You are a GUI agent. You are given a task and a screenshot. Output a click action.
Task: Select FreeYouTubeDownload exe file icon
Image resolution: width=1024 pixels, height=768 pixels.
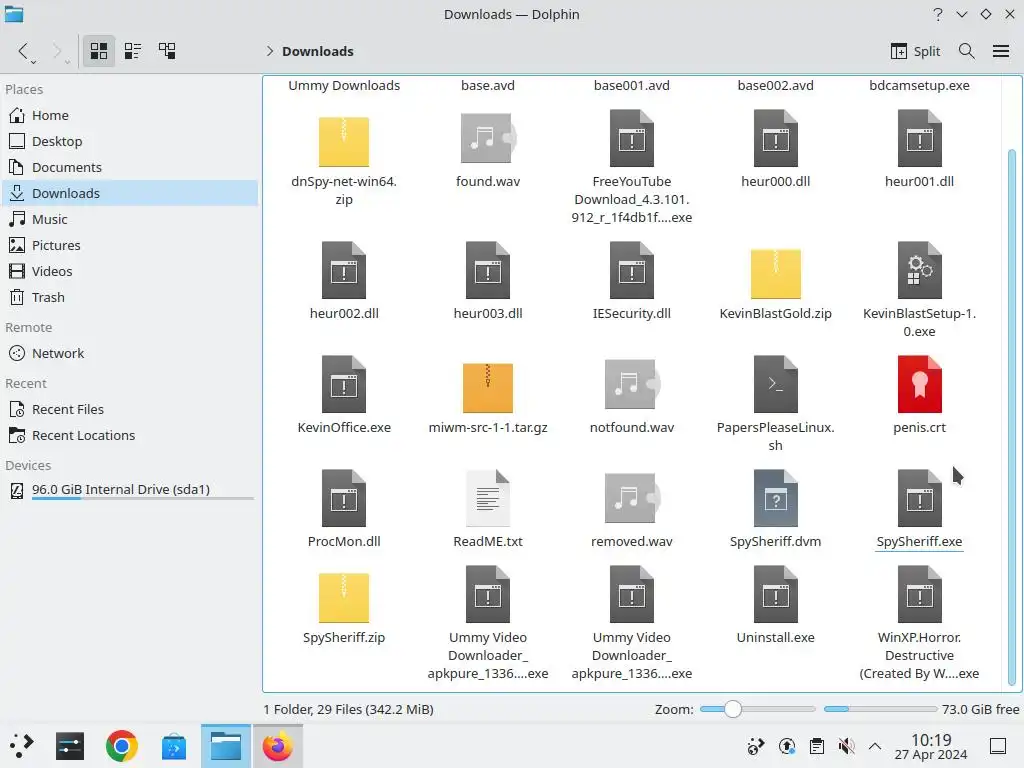632,138
